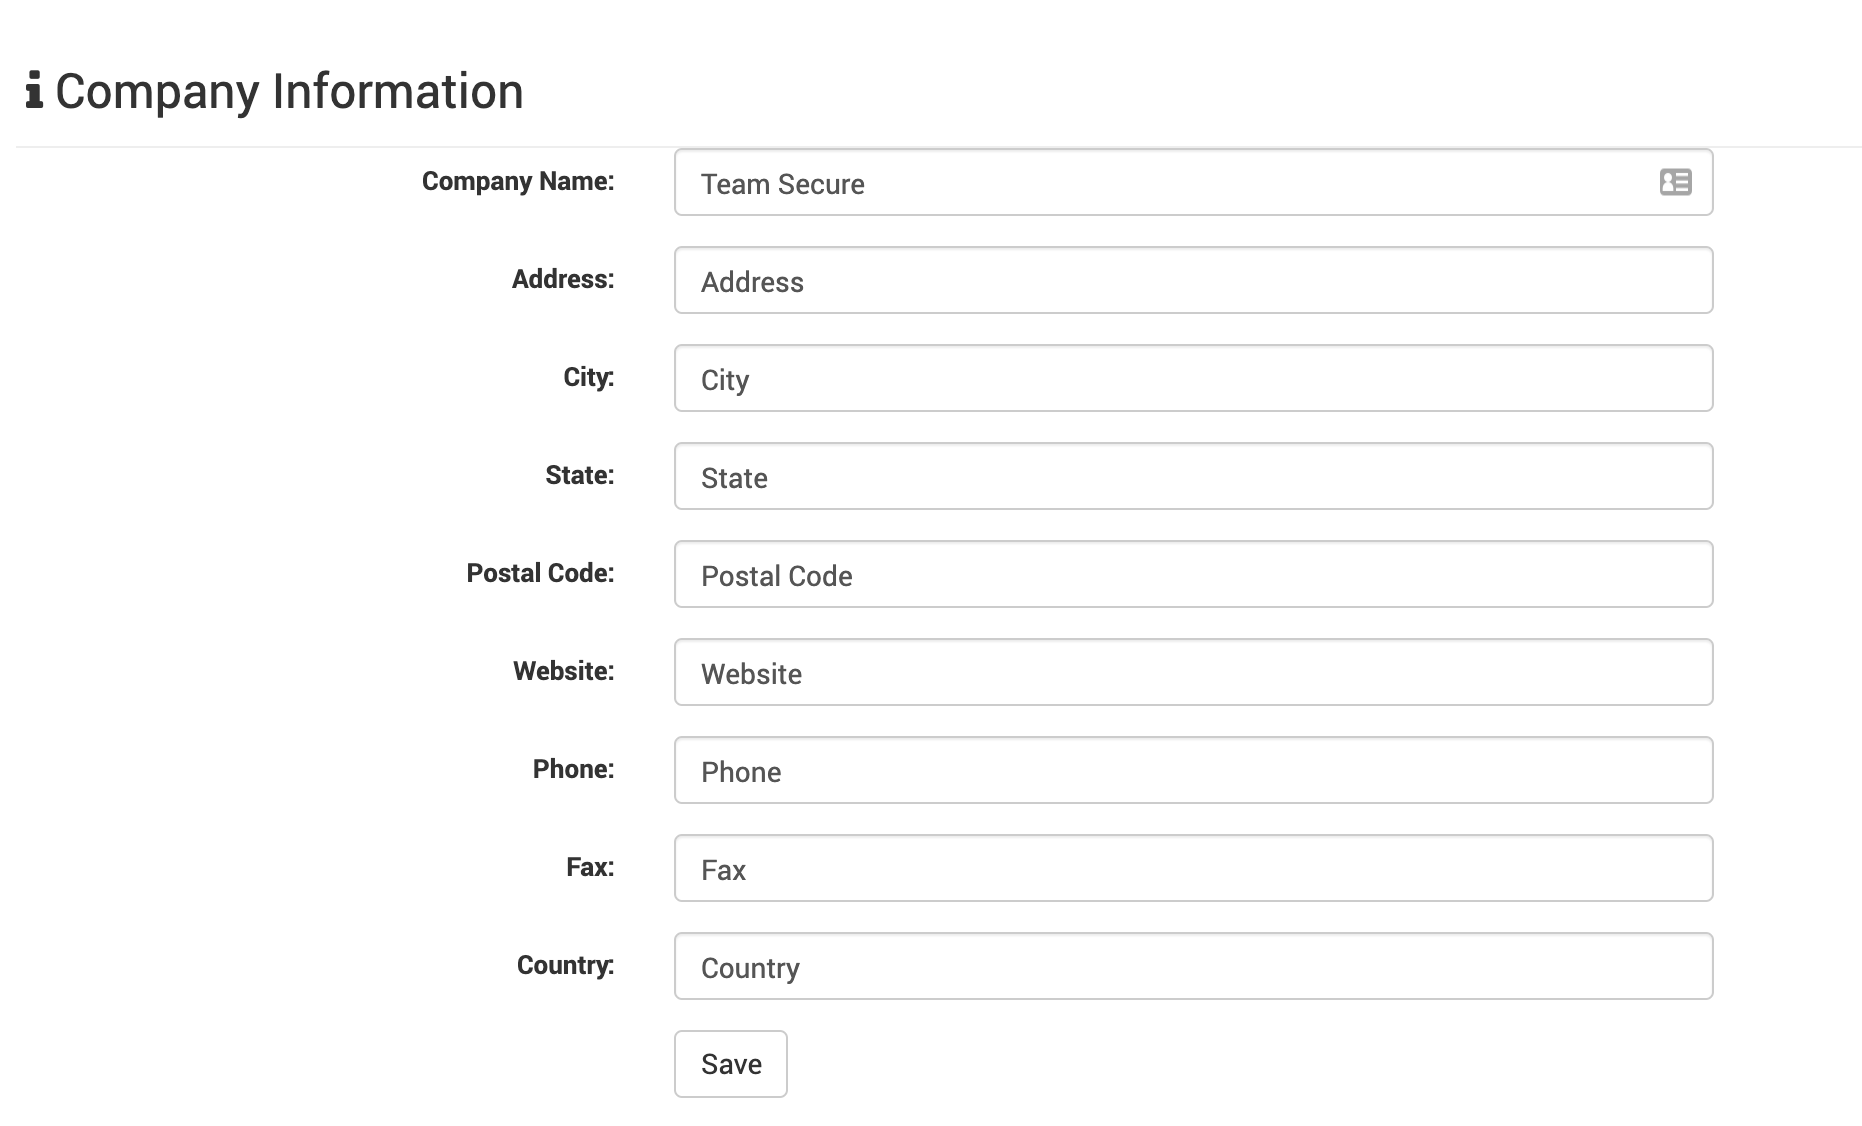The image size is (1862, 1126).
Task: Focus the Company Name input containing Team Secure
Action: click(1193, 182)
